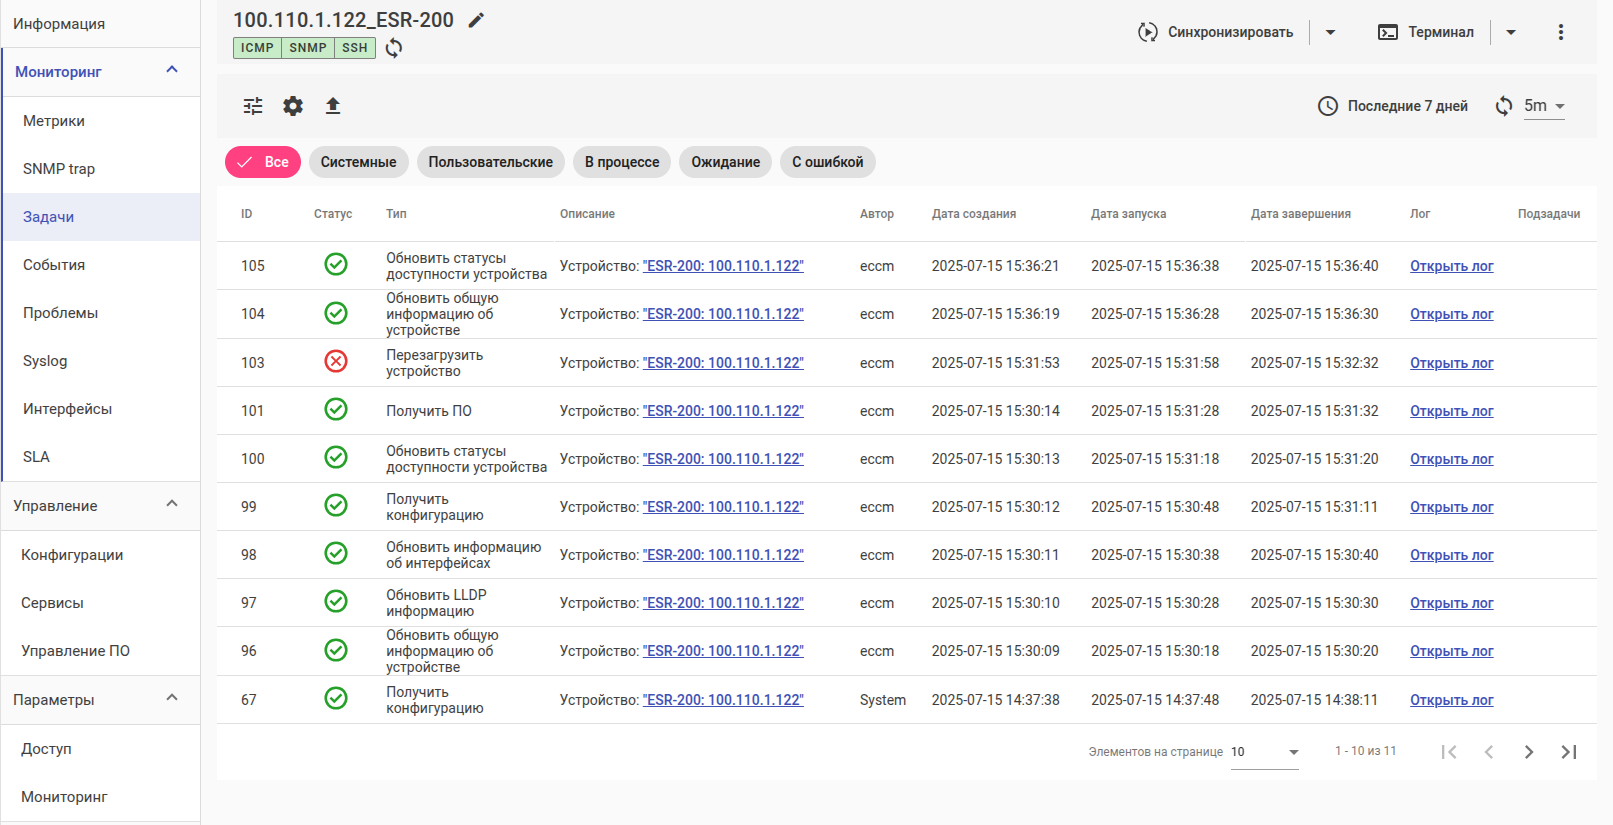The image size is (1613, 825).
Task: Open the Синхронизировать dropdown arrow
Action: click(x=1330, y=32)
